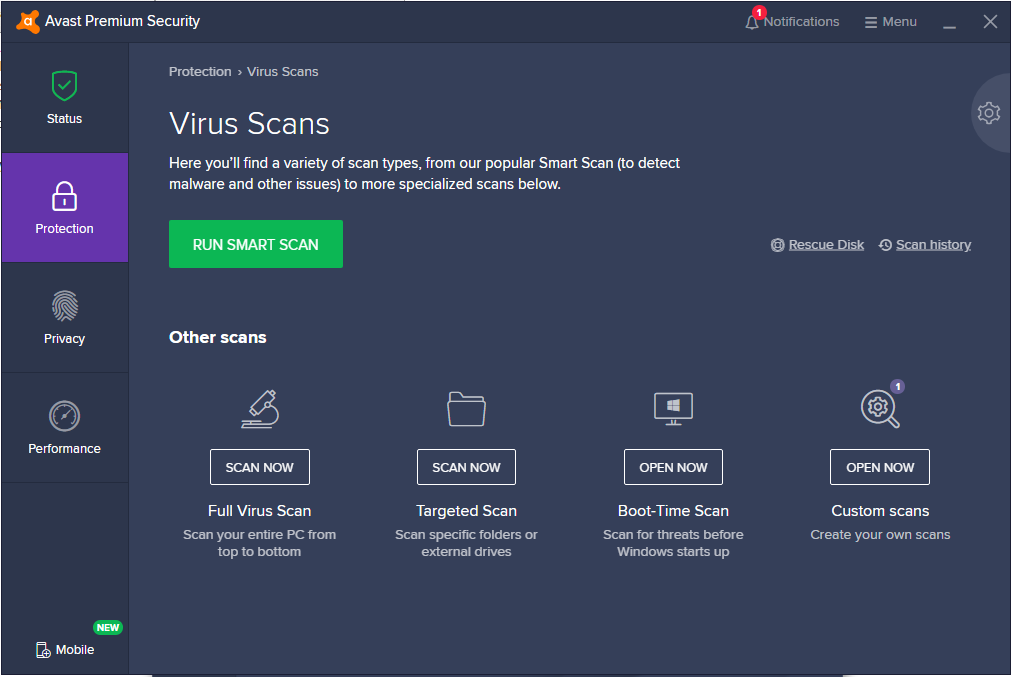
Task: Open the hamburger Menu
Action: pos(891,22)
